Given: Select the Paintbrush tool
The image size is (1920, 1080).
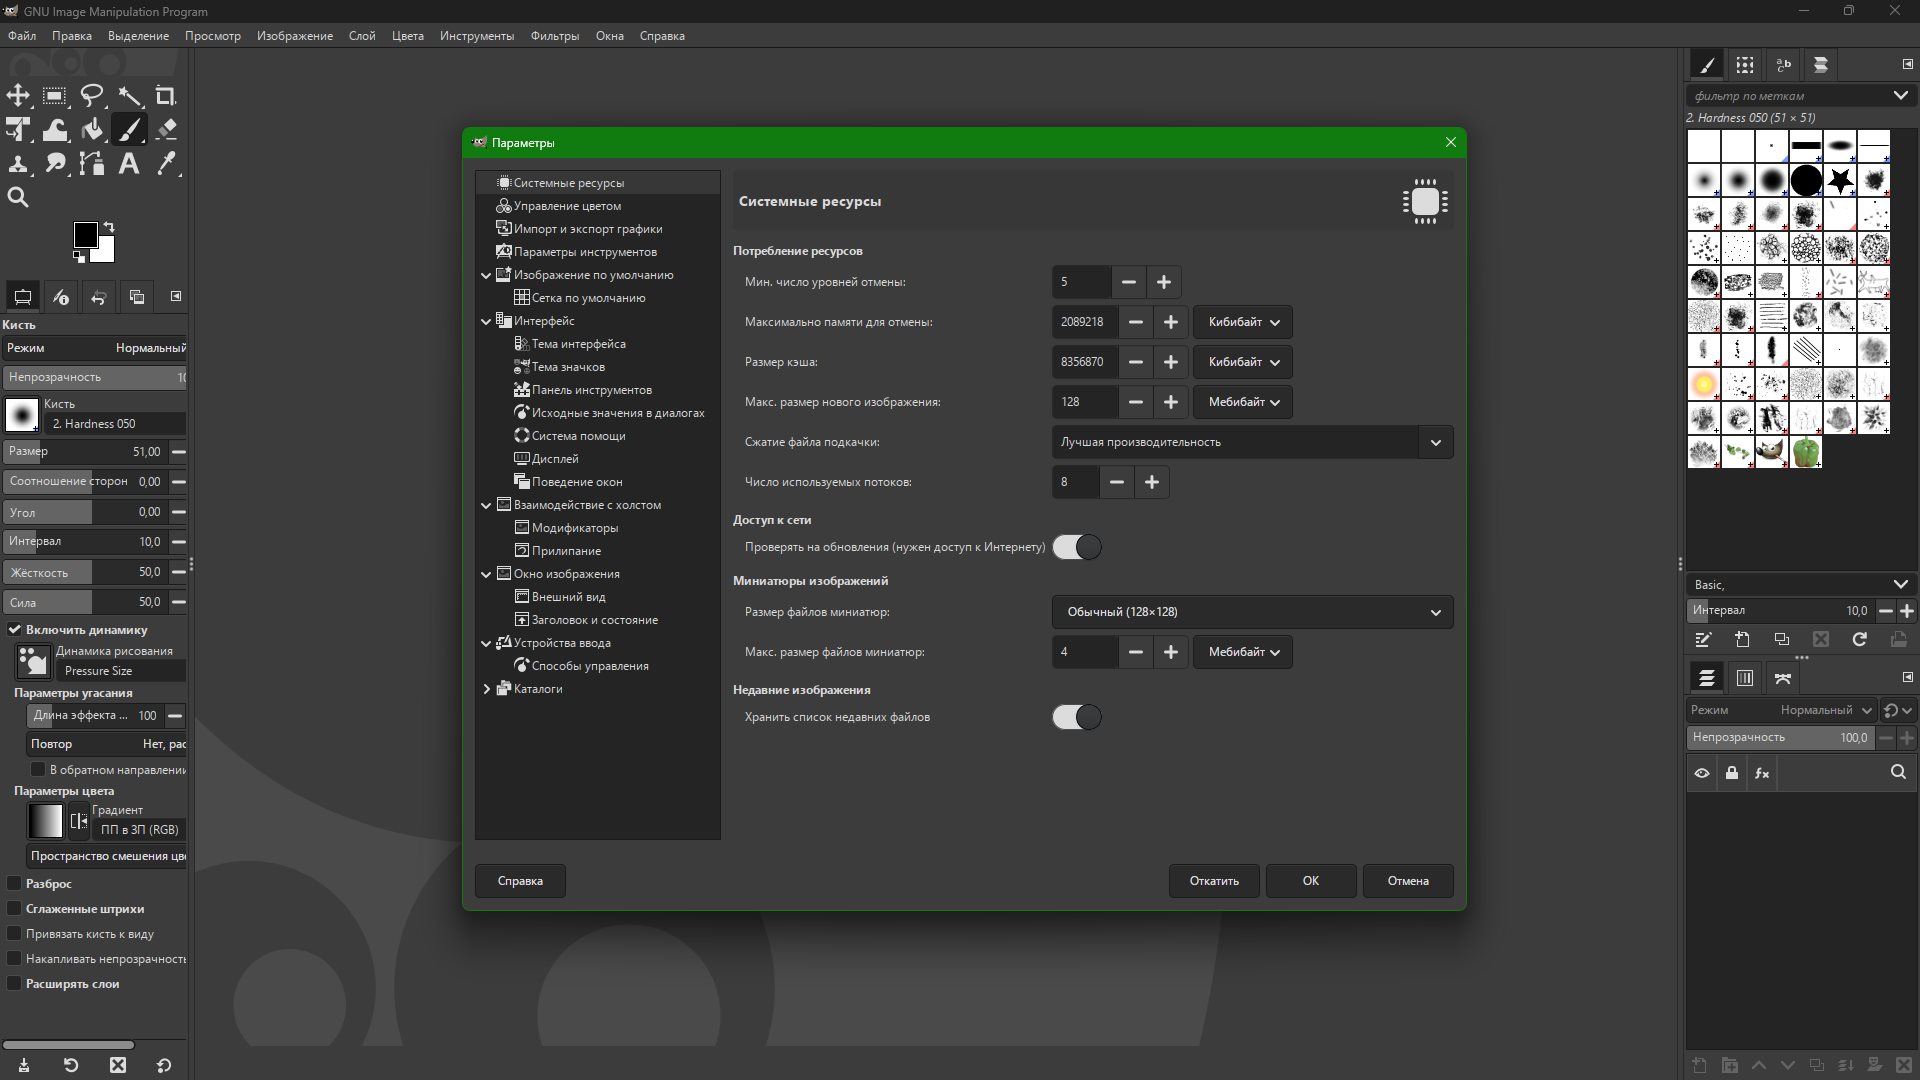Looking at the screenshot, I should point(129,129).
